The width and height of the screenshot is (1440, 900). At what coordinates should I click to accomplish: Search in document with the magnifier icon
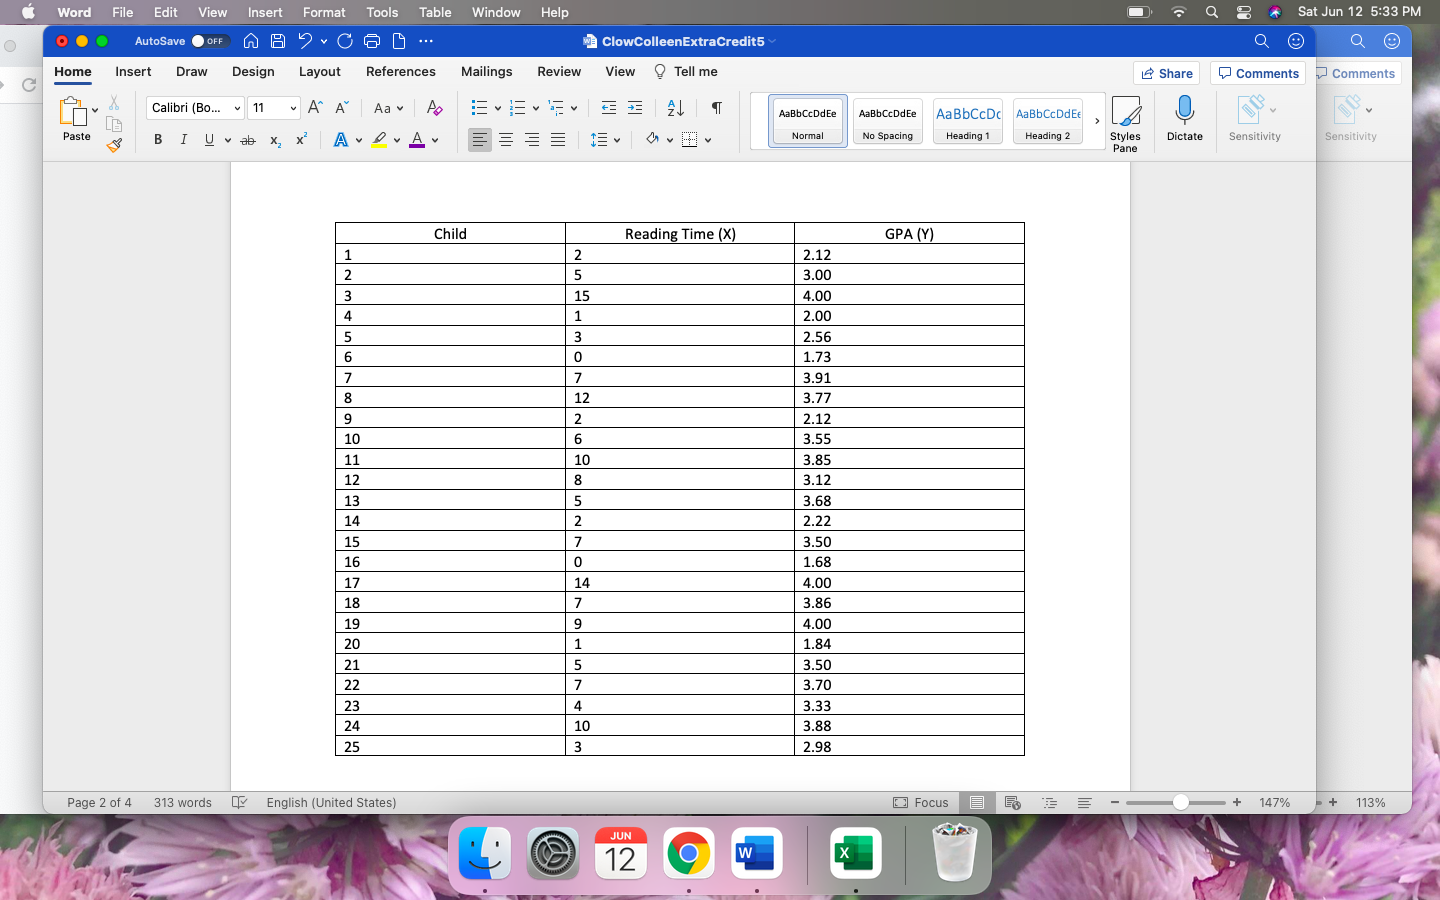pos(1261,41)
